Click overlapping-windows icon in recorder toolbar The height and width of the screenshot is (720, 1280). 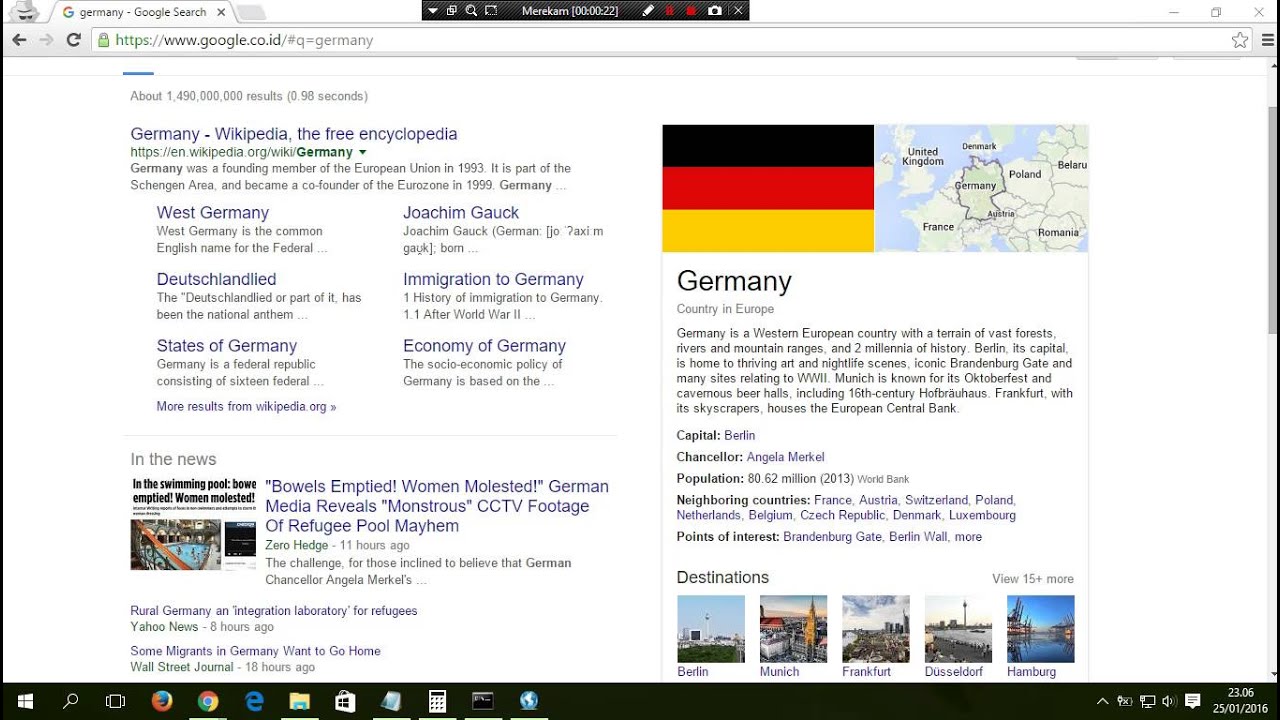click(x=452, y=11)
